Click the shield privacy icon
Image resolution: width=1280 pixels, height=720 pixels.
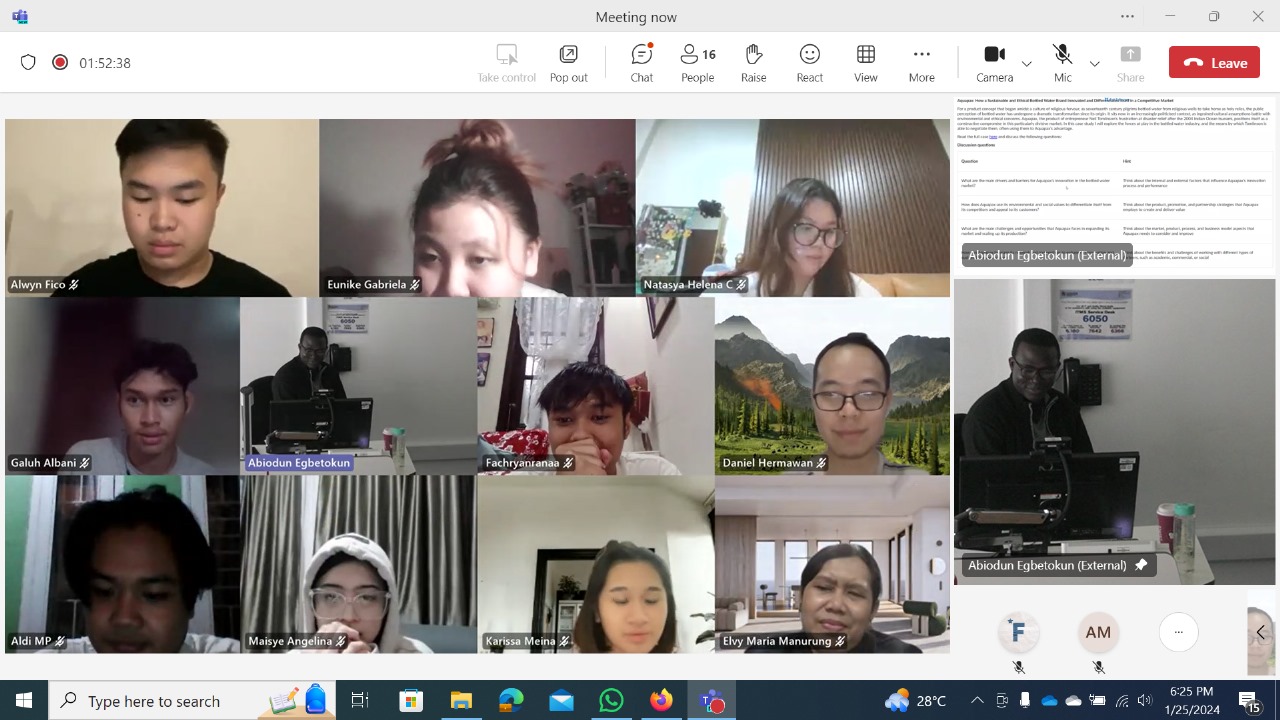point(28,62)
